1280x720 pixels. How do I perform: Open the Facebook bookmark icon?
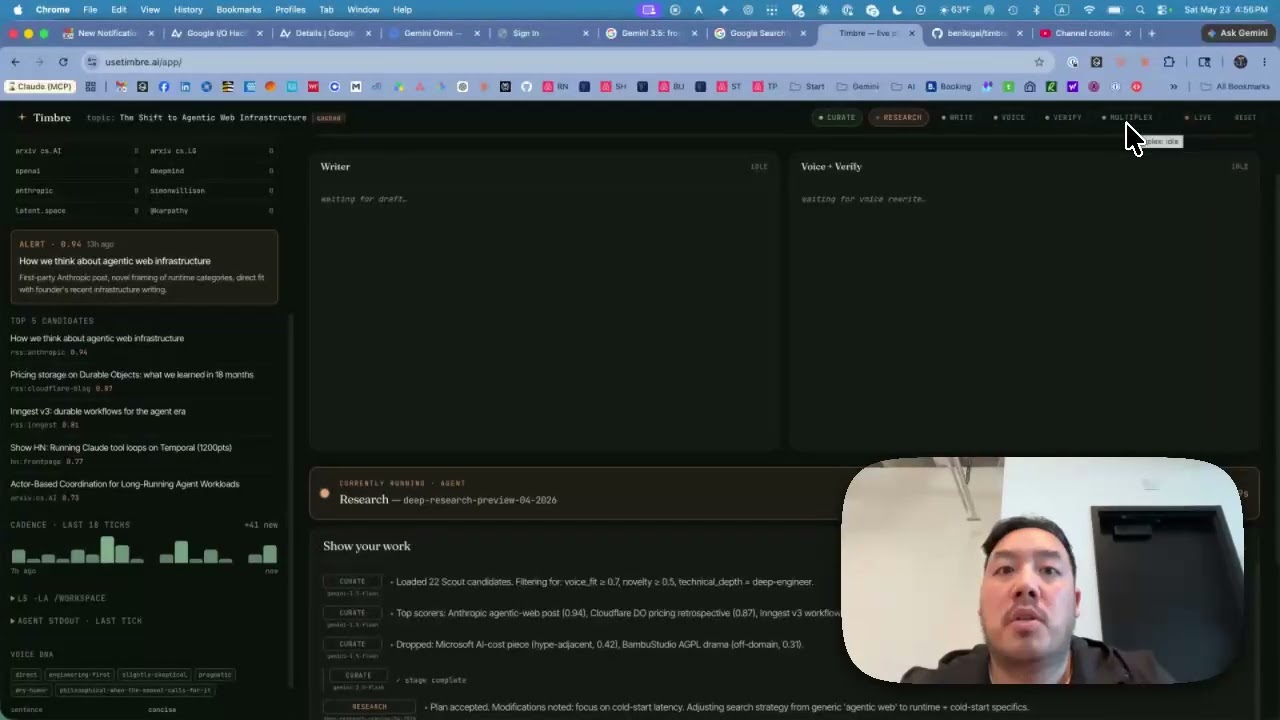point(164,87)
